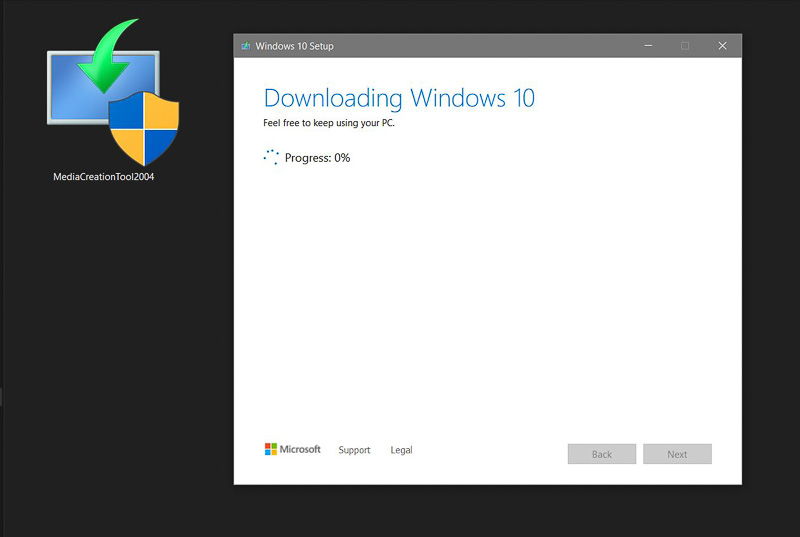The height and width of the screenshot is (537, 800).
Task: Close the Windows 10 Setup window
Action: [x=722, y=46]
